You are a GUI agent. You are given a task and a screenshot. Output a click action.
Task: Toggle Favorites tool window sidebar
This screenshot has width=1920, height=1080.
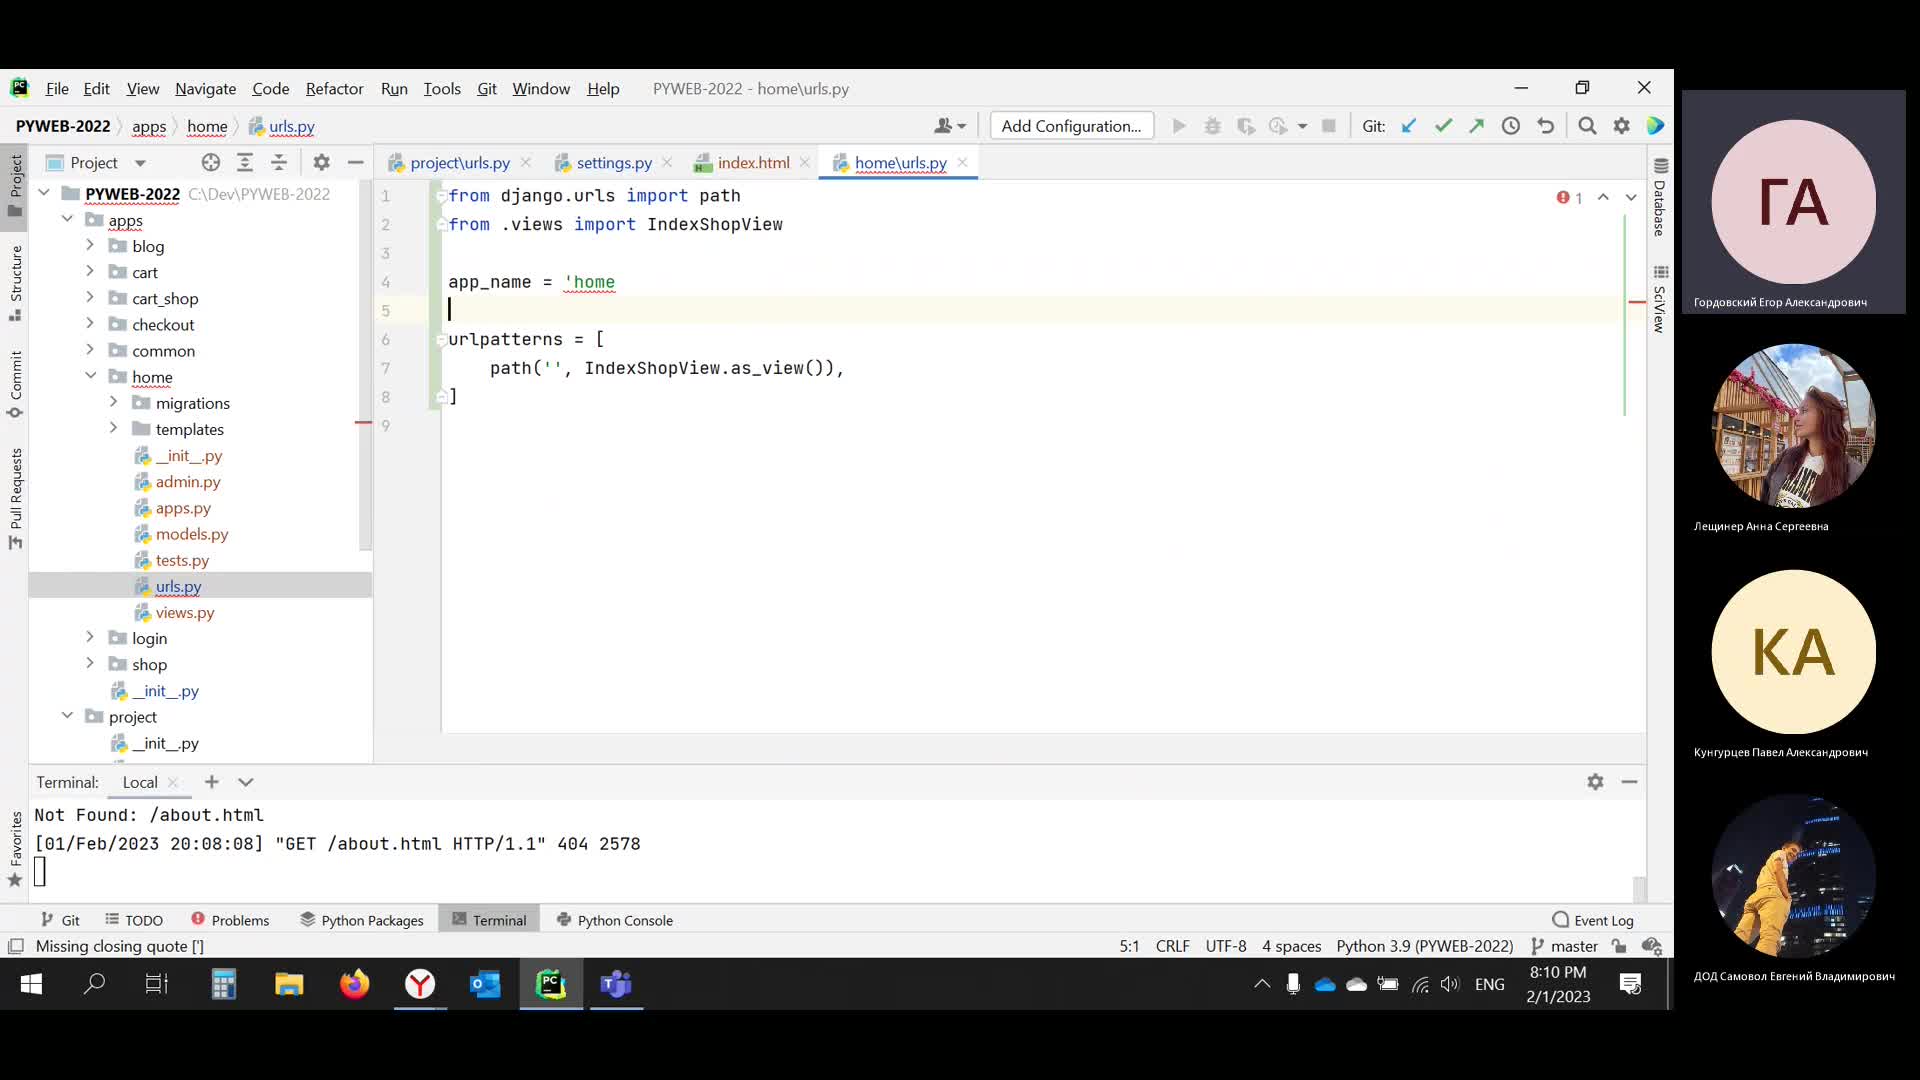point(15,849)
